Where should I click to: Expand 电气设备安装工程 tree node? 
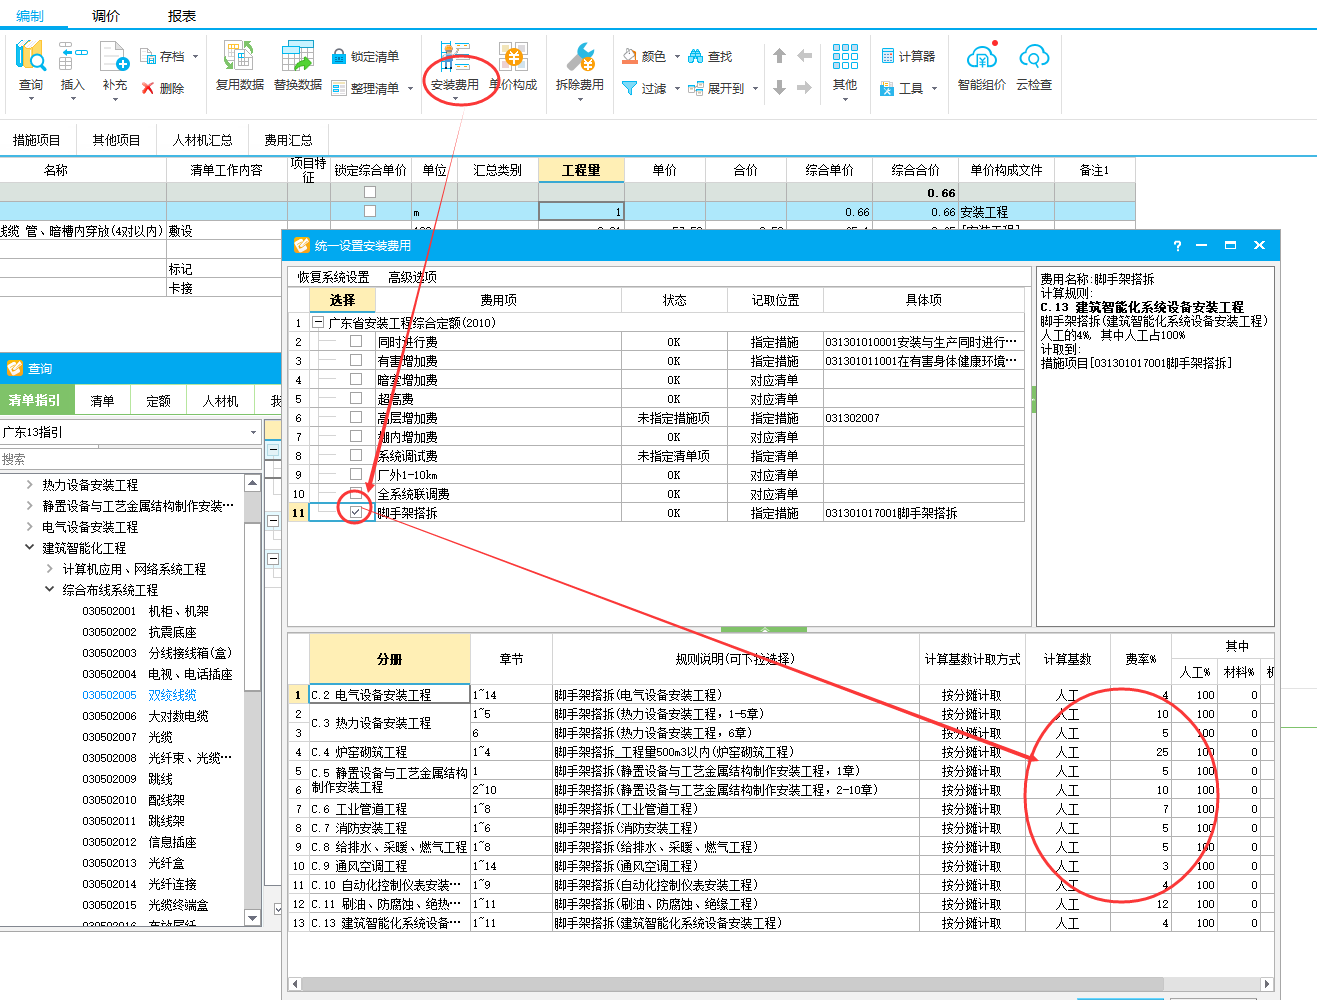[30, 526]
